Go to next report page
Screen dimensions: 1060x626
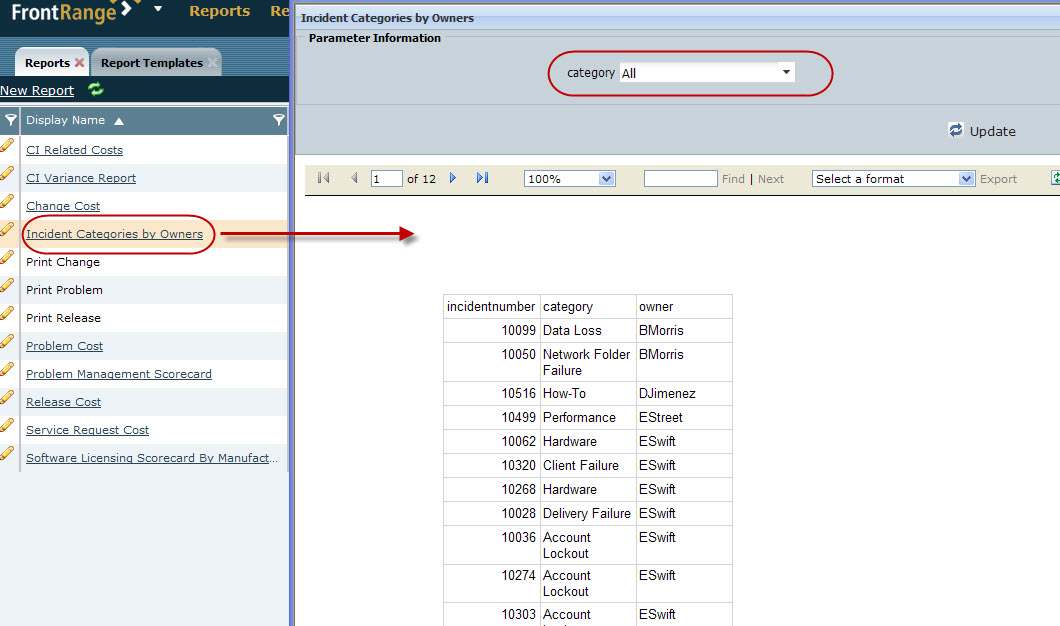coord(453,178)
